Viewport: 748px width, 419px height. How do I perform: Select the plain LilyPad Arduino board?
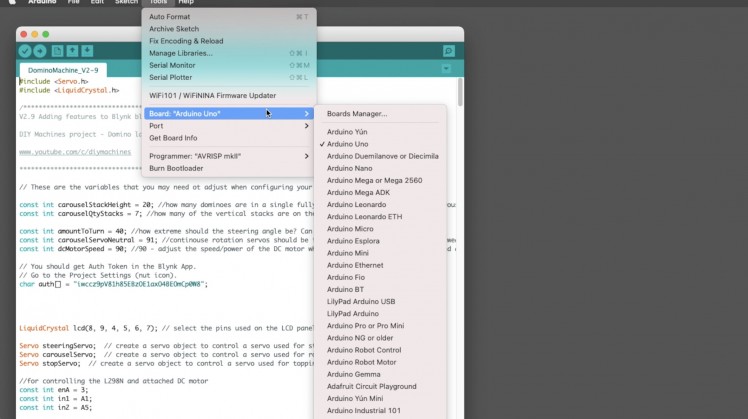(380, 314)
